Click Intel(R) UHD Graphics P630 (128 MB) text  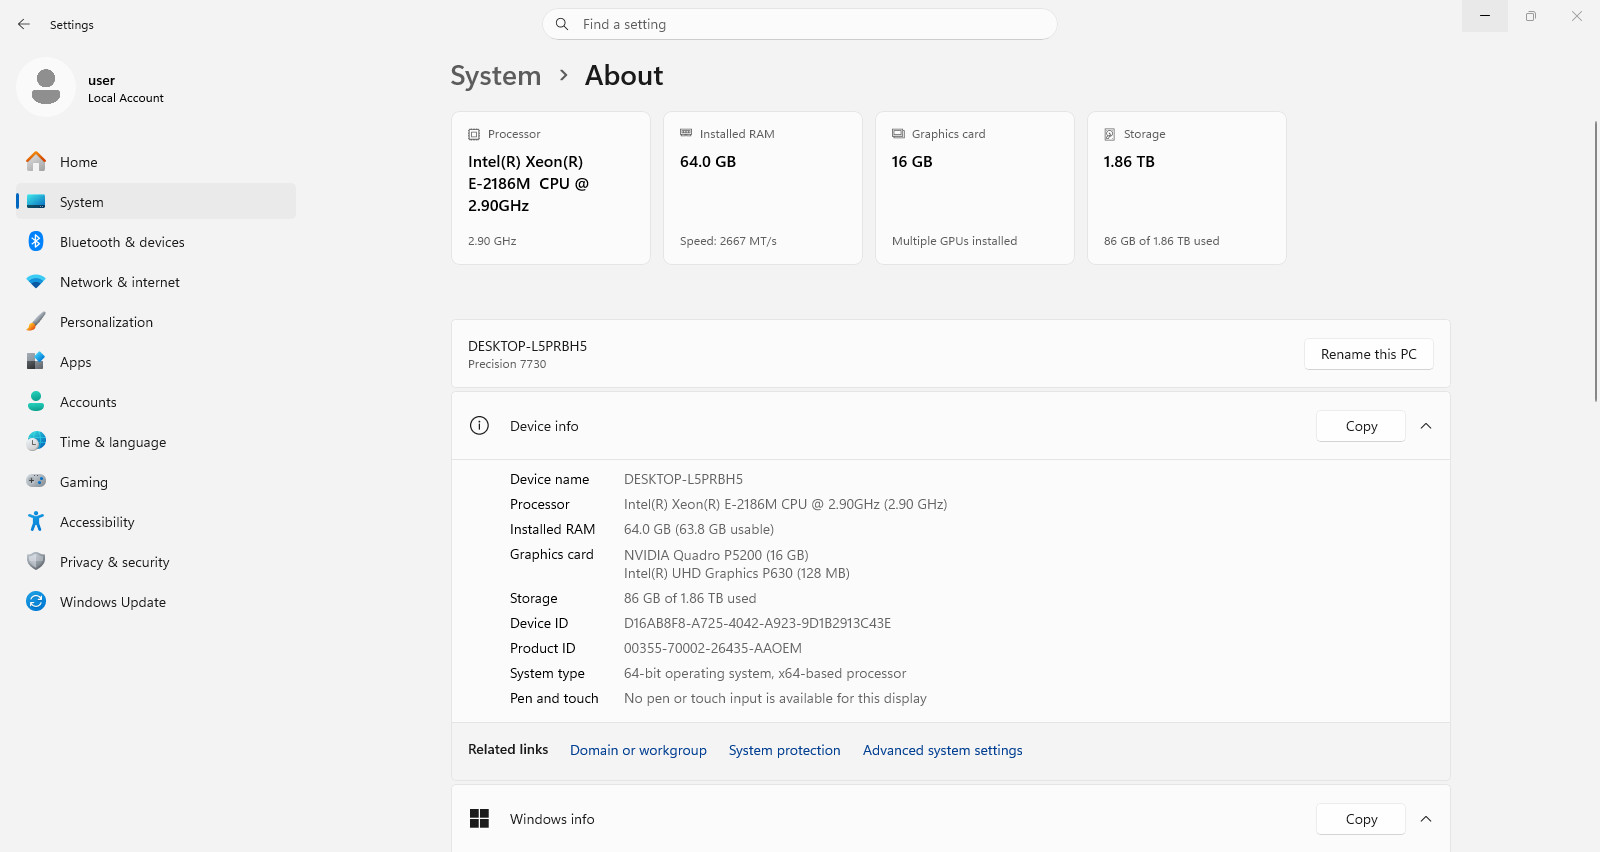pyautogui.click(x=737, y=573)
